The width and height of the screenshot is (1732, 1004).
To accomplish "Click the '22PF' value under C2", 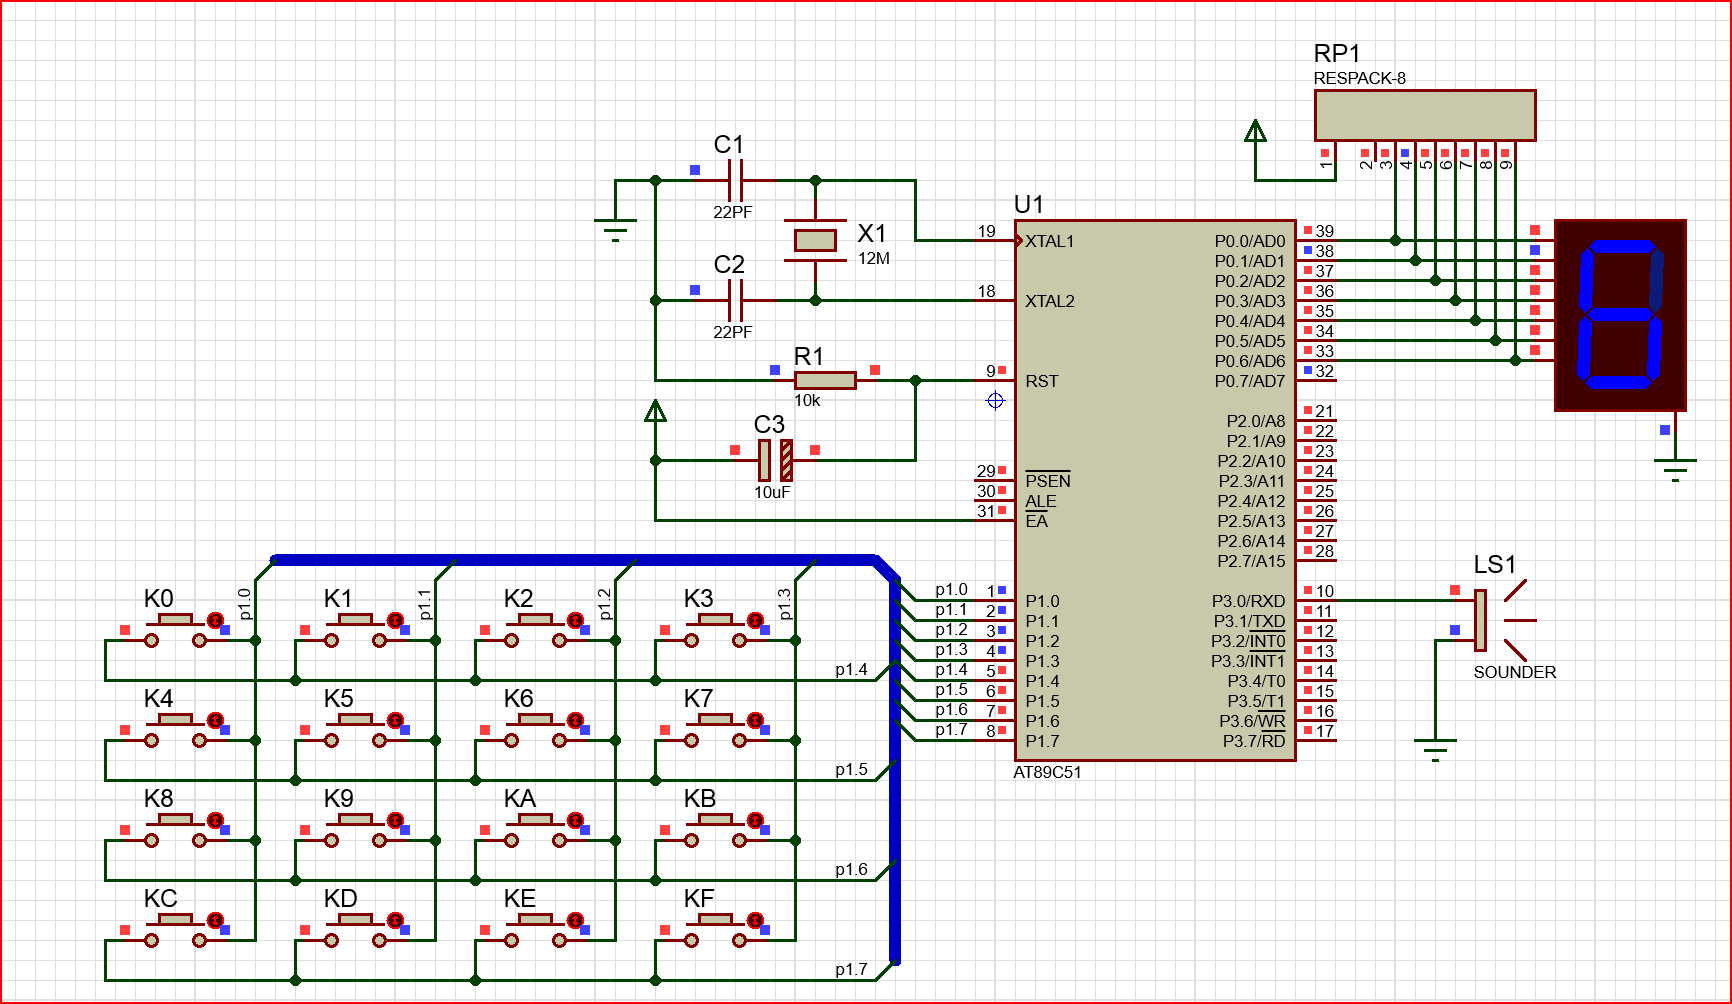I will pos(732,332).
